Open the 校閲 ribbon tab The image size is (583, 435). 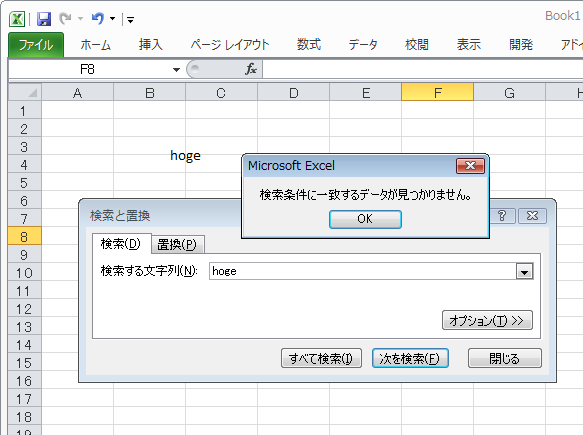pyautogui.click(x=416, y=45)
